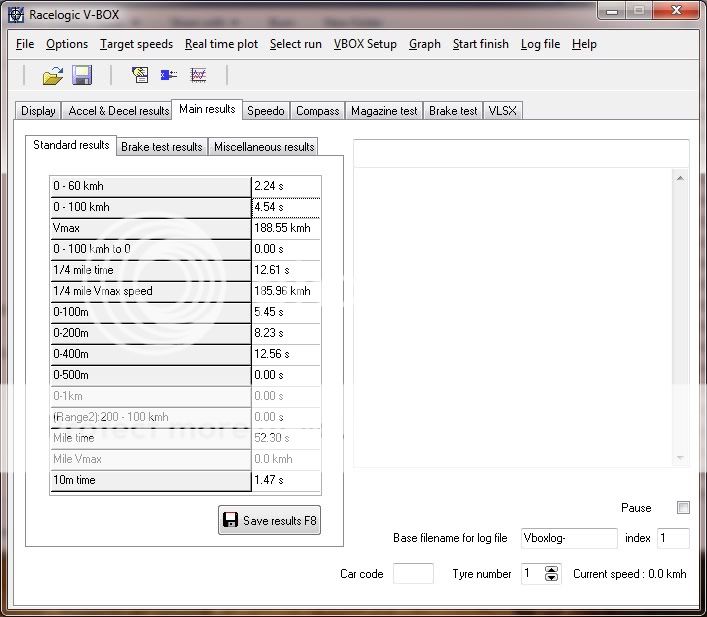Save using the floppy disk toolbar icon
Viewport: 707px width, 617px height.
(82, 75)
